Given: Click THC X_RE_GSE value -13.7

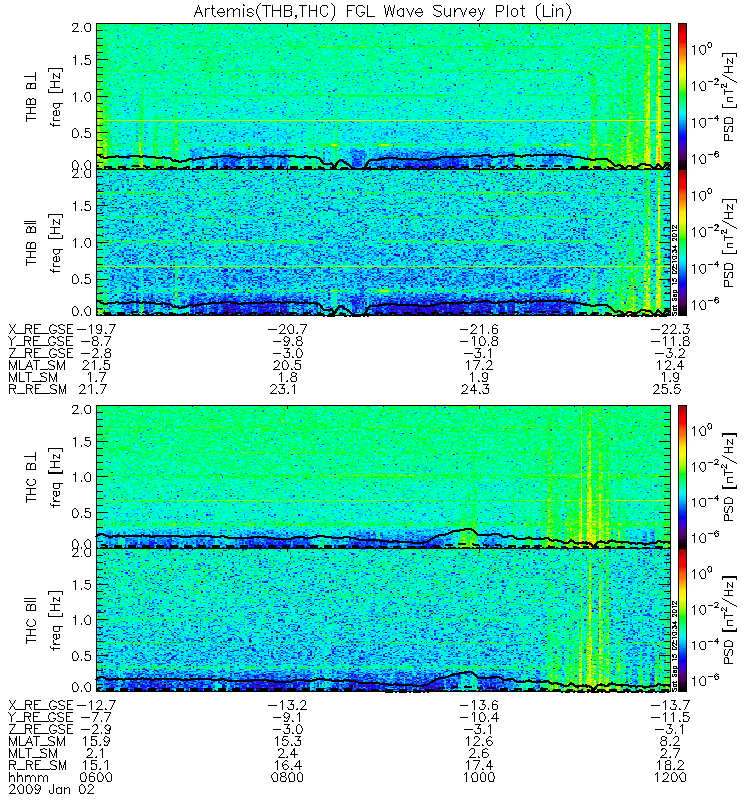Looking at the screenshot, I should pos(670,705).
